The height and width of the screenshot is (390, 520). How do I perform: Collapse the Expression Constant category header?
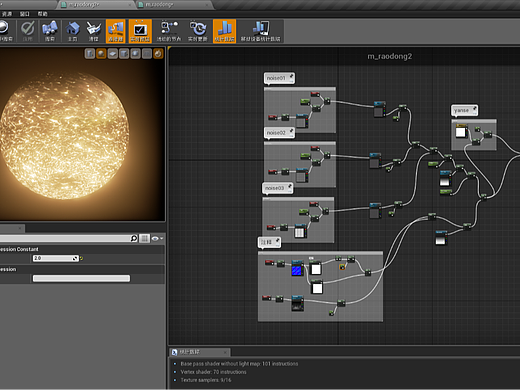(x=82, y=249)
